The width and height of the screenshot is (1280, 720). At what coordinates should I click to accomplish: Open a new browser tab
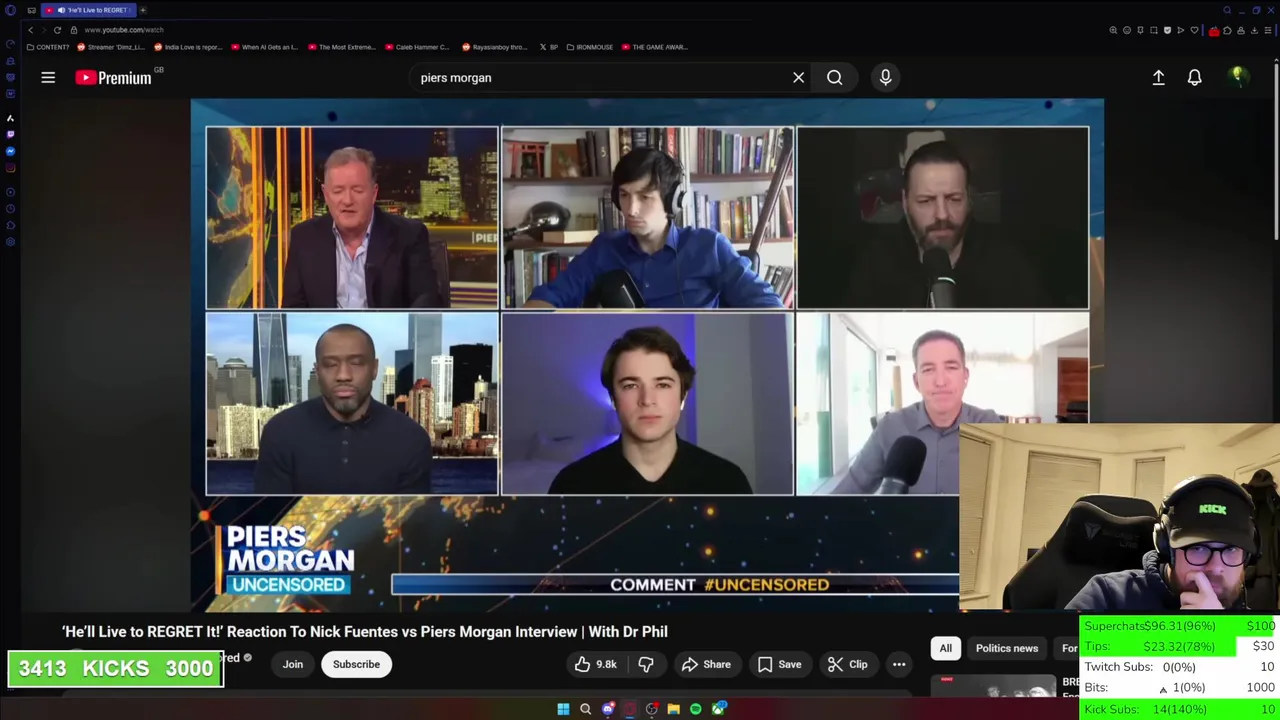coord(143,10)
